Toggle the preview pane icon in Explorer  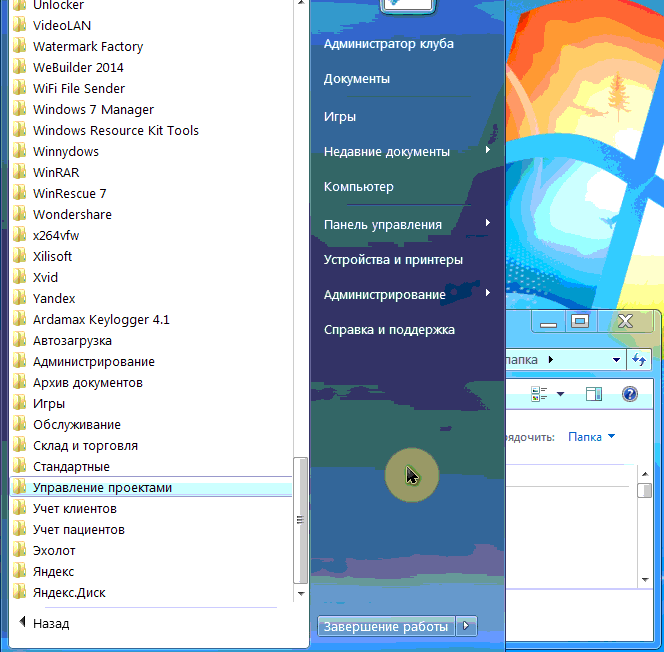click(x=594, y=394)
